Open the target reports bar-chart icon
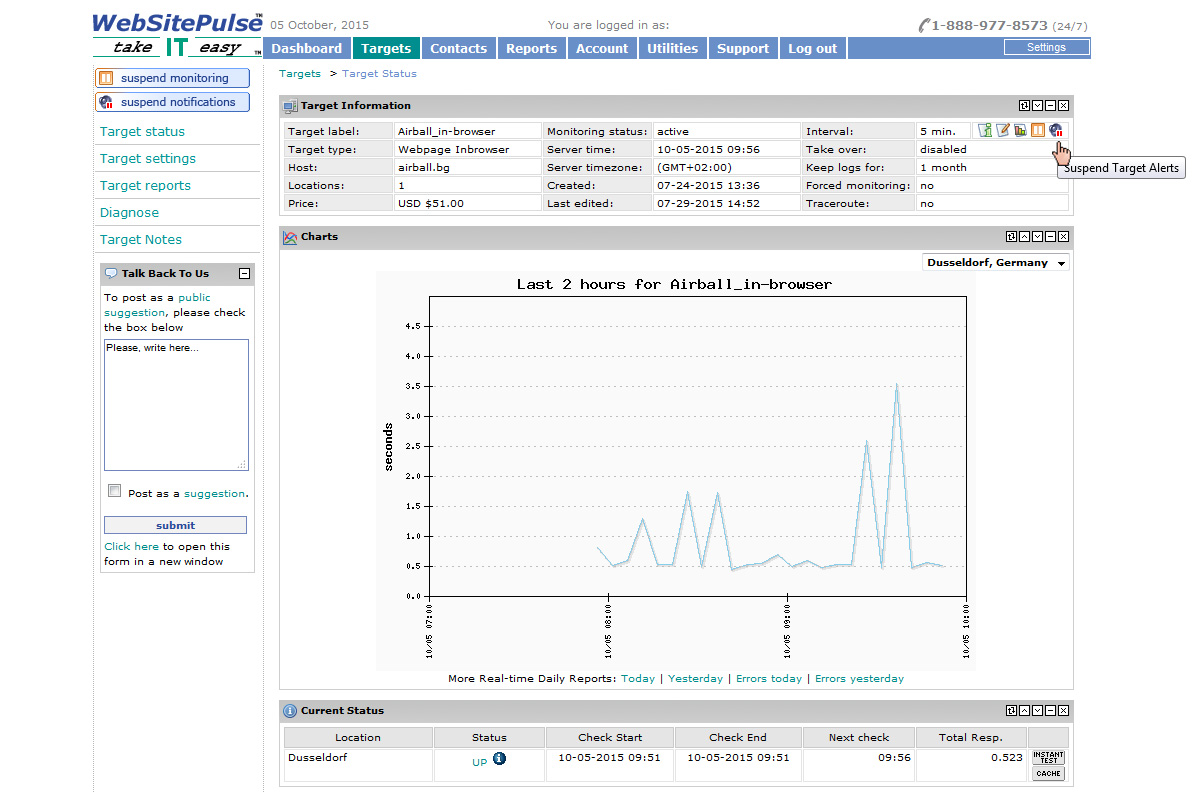 click(1020, 130)
